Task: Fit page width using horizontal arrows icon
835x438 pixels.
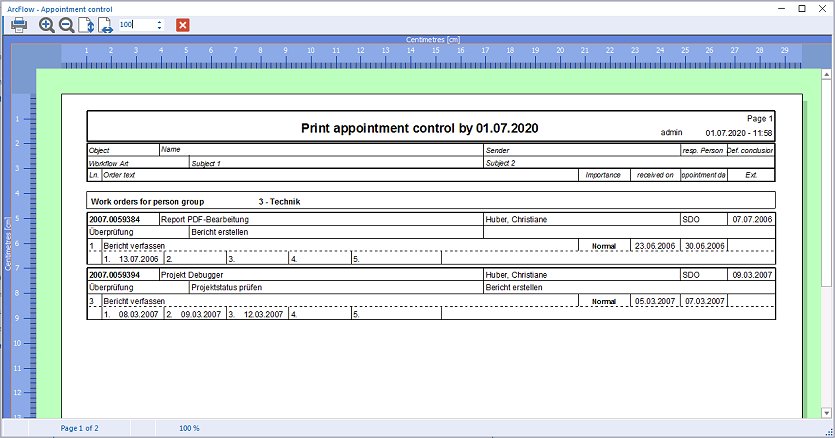Action: tap(105, 25)
